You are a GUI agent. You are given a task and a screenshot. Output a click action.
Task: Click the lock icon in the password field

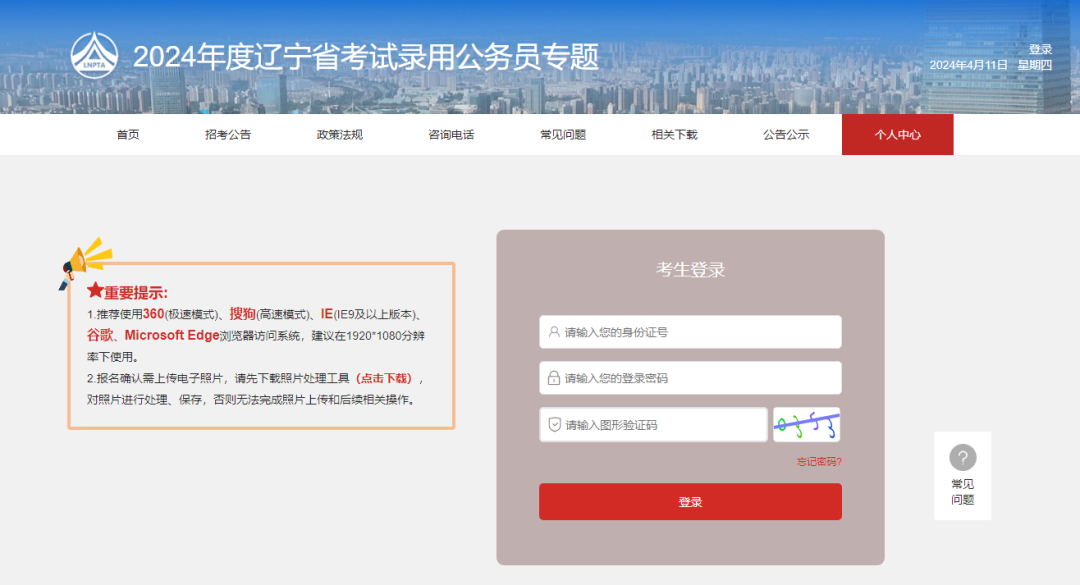tap(554, 378)
